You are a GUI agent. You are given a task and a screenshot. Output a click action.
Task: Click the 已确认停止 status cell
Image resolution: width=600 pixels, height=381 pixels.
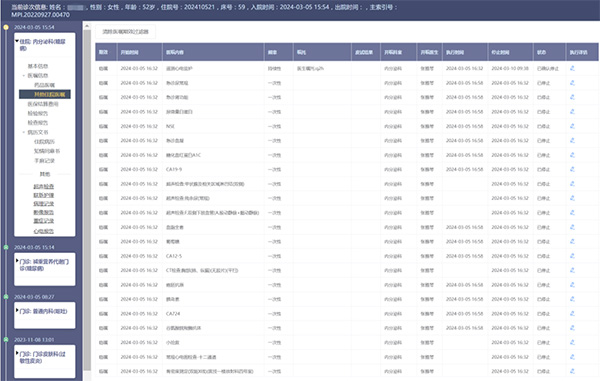pyautogui.click(x=548, y=68)
